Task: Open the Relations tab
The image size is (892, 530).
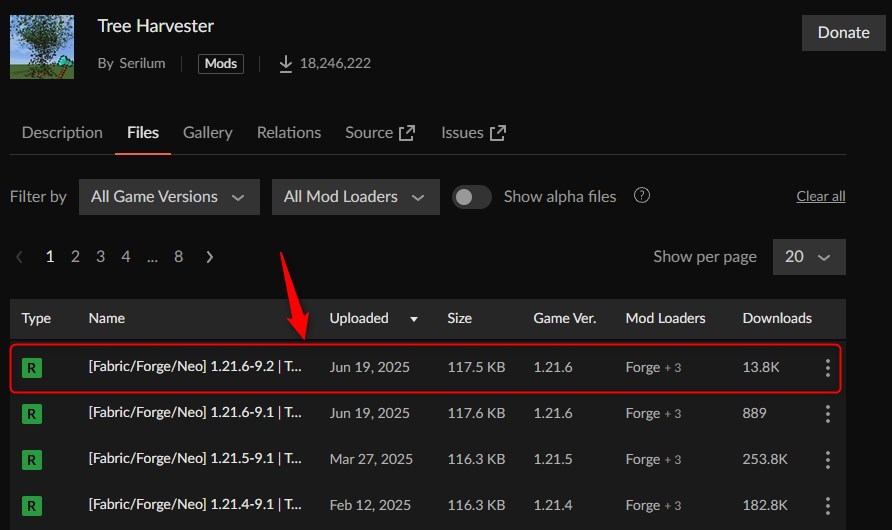Action: coord(289,132)
